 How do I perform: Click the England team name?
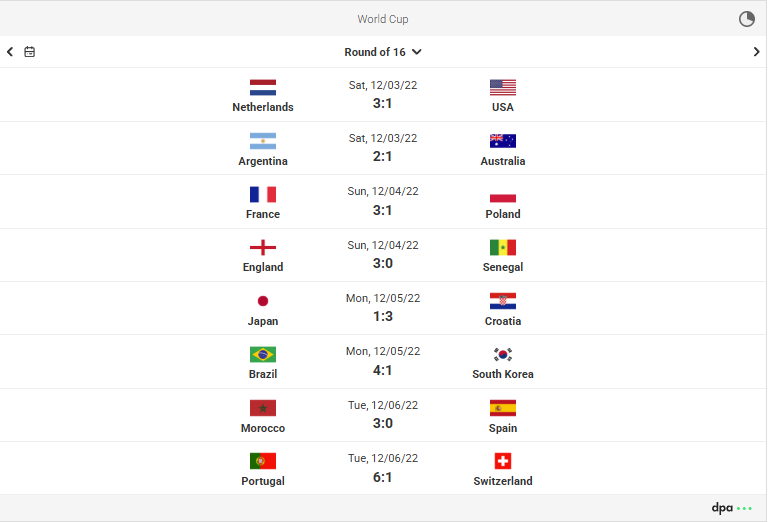click(263, 267)
